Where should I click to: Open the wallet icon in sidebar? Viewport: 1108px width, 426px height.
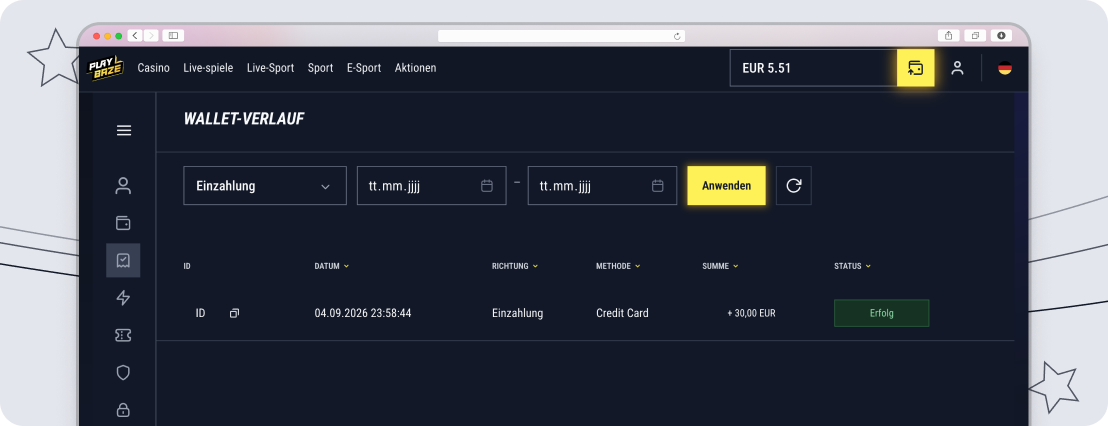point(123,223)
